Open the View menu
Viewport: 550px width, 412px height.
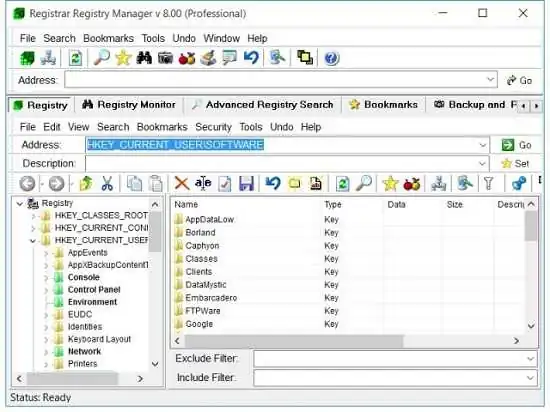click(79, 127)
